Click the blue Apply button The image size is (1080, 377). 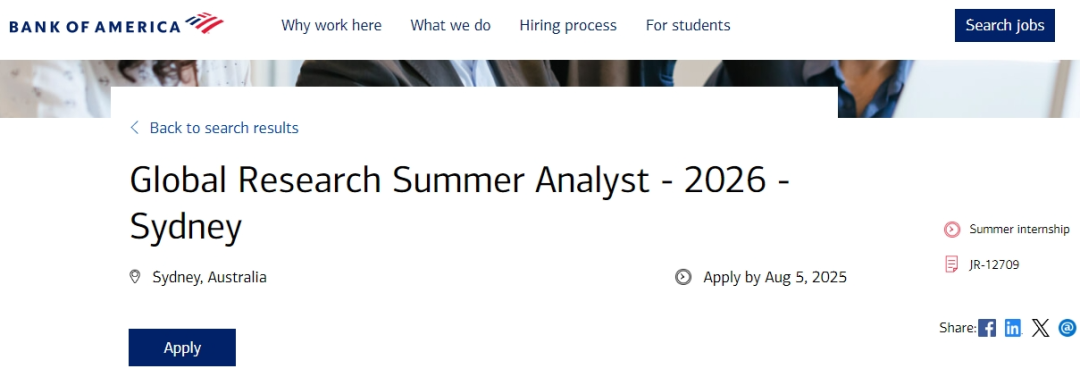[x=182, y=347]
